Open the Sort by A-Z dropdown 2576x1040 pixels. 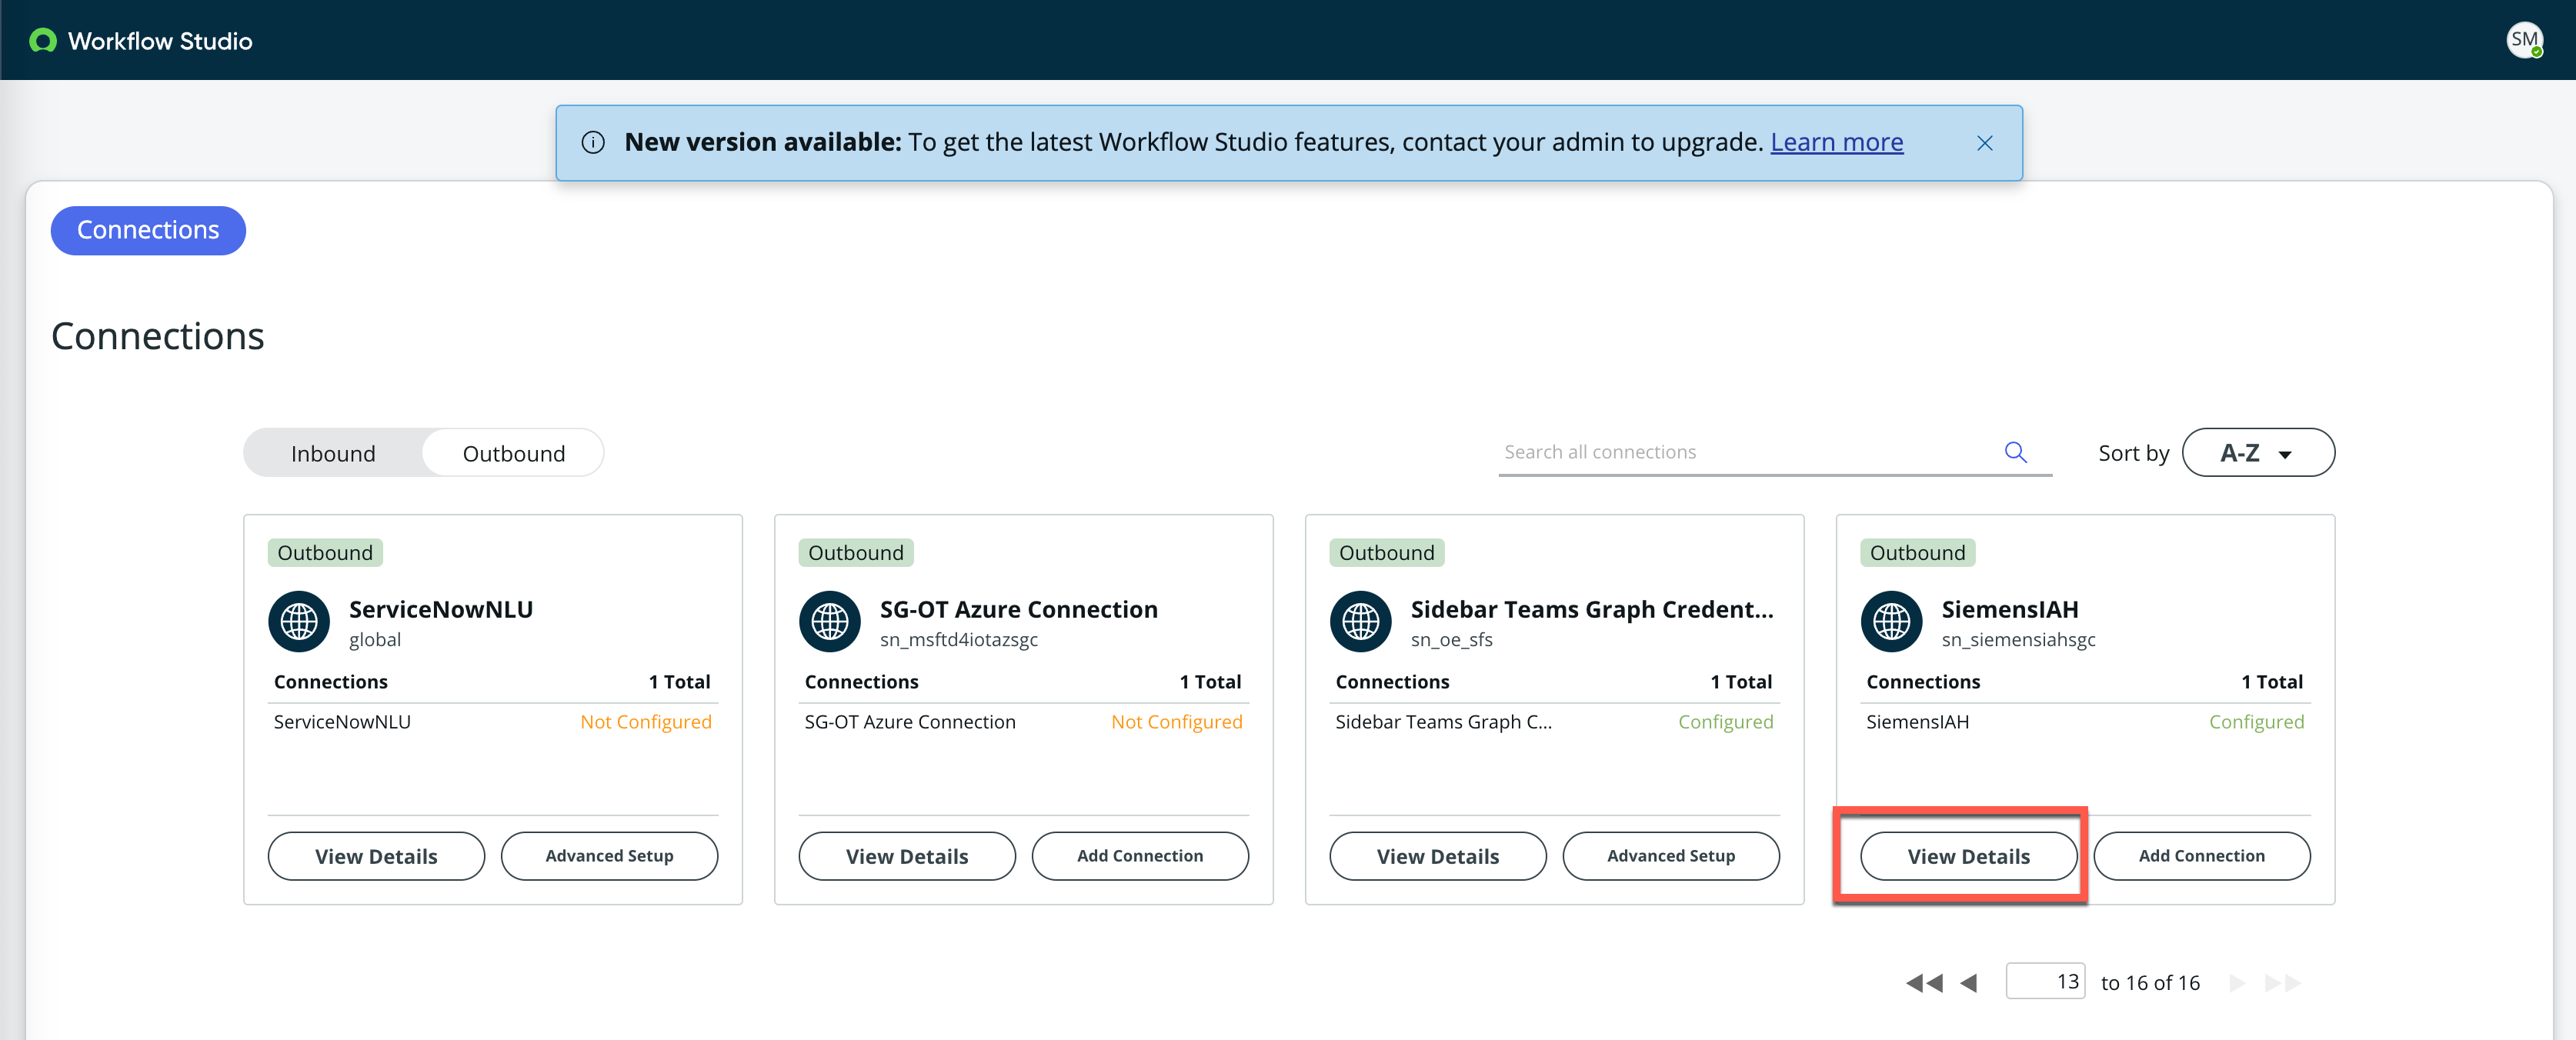[x=2258, y=453]
